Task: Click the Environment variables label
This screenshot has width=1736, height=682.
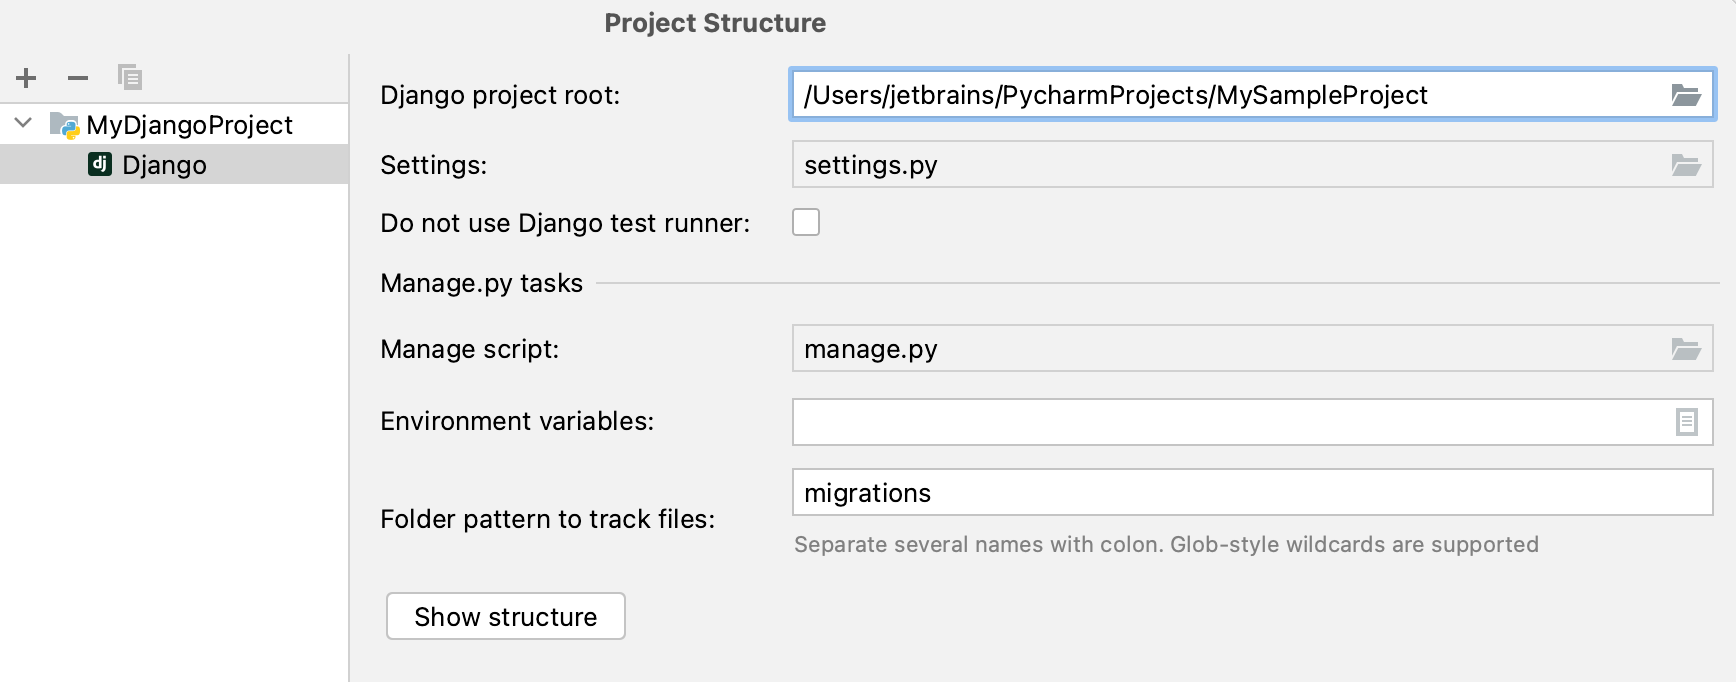Action: coord(517,421)
